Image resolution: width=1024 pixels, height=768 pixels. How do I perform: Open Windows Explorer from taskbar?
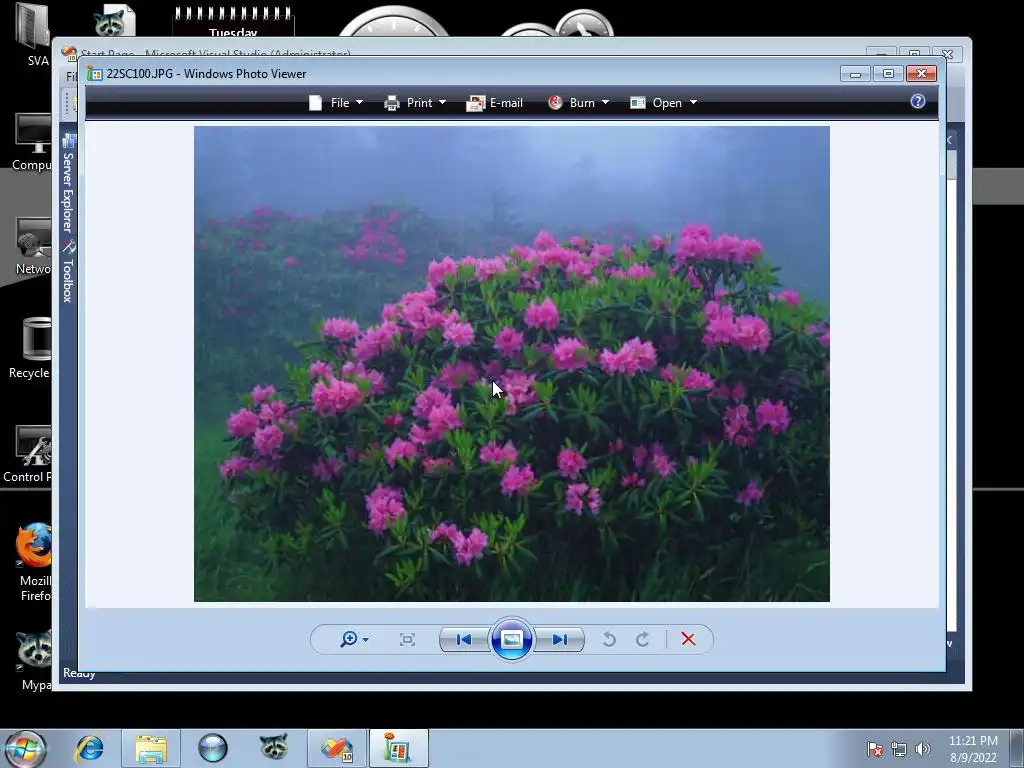pos(151,748)
